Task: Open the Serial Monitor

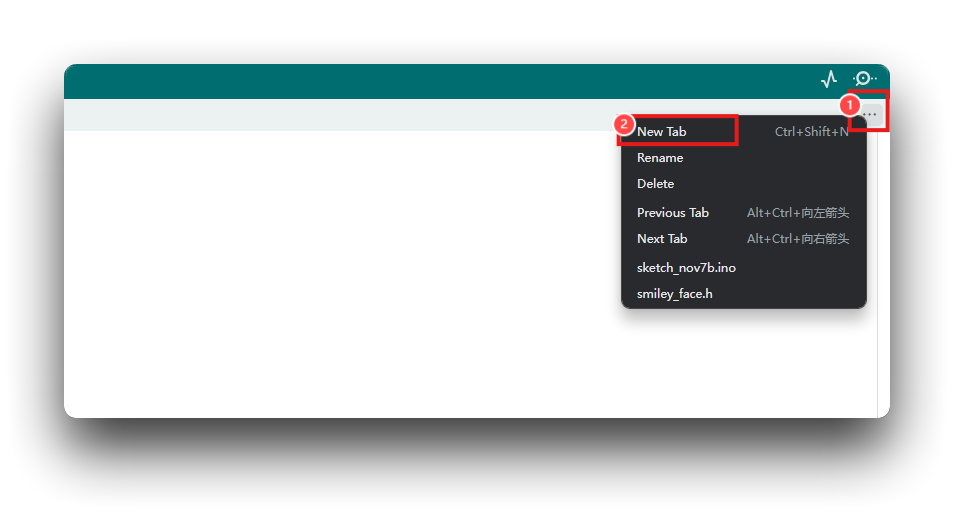Action: [x=865, y=78]
